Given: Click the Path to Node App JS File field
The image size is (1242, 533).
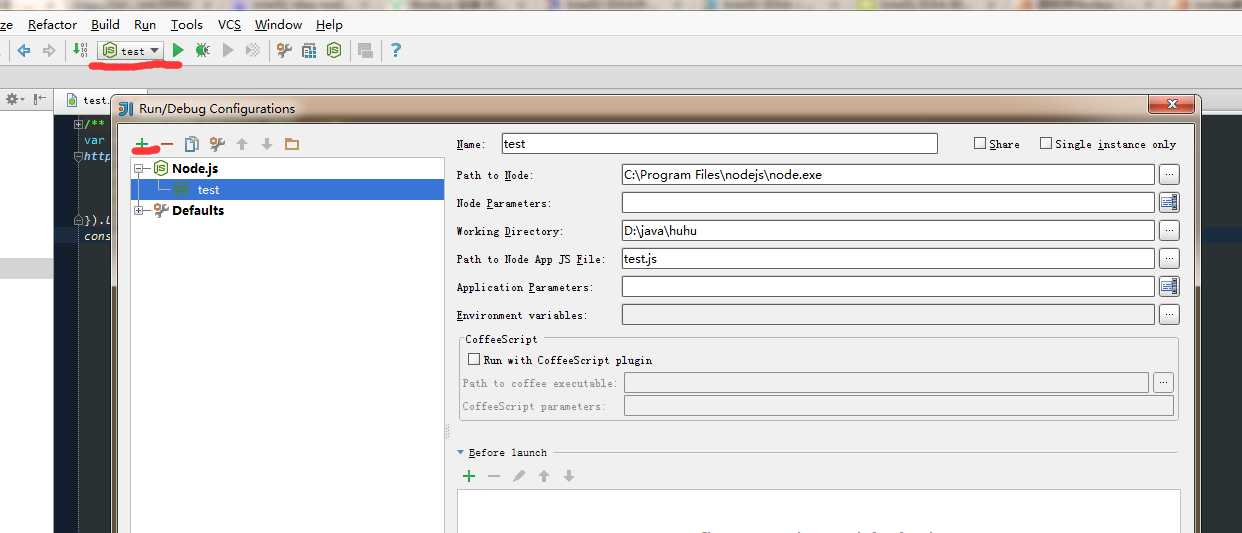Looking at the screenshot, I should pyautogui.click(x=888, y=259).
